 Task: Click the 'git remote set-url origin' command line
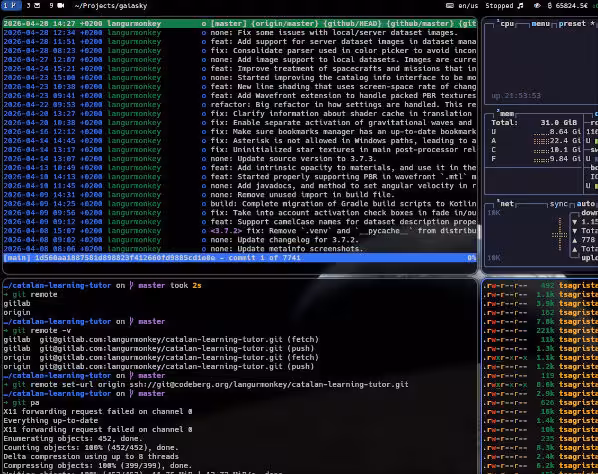[x=206, y=384]
